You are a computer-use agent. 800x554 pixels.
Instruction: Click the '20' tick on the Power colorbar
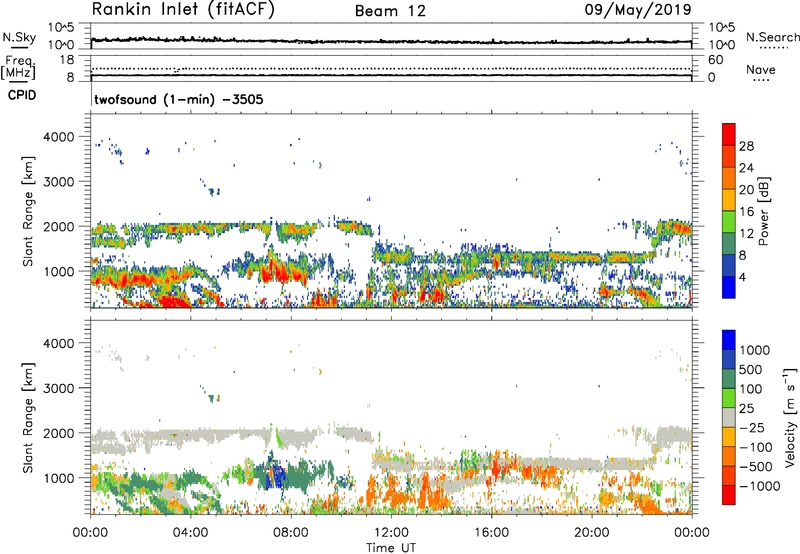[x=746, y=190]
